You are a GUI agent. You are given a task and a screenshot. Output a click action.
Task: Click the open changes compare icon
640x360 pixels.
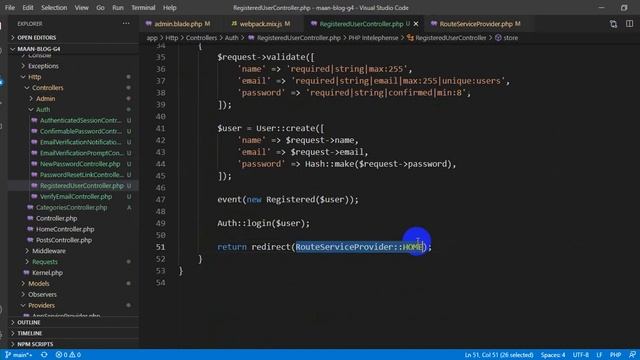pos(613,24)
